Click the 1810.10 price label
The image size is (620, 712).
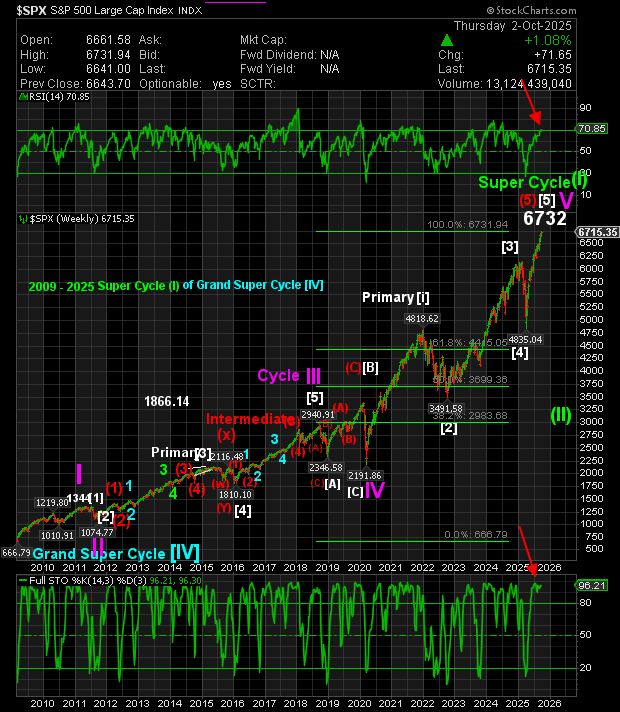pyautogui.click(x=235, y=494)
